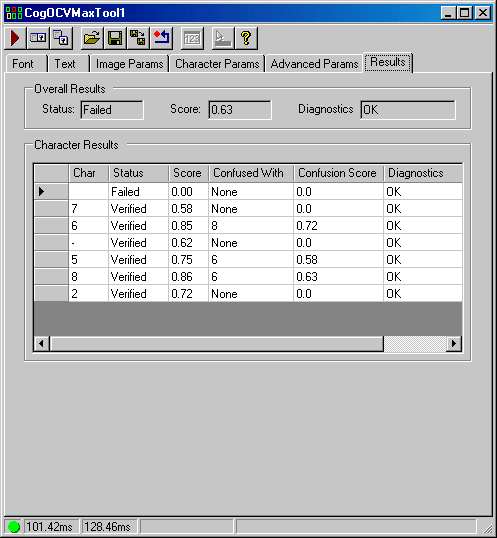Run the tool with the red play icon

[x=15, y=38]
